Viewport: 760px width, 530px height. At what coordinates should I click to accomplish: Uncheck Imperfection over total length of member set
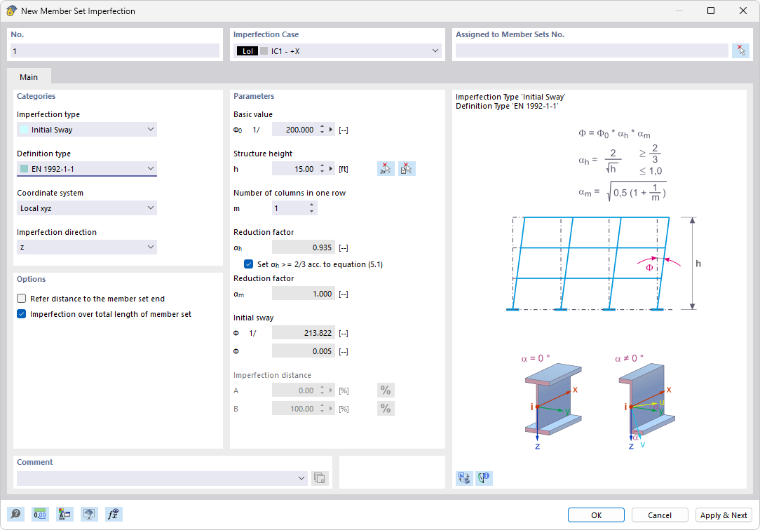[21, 314]
